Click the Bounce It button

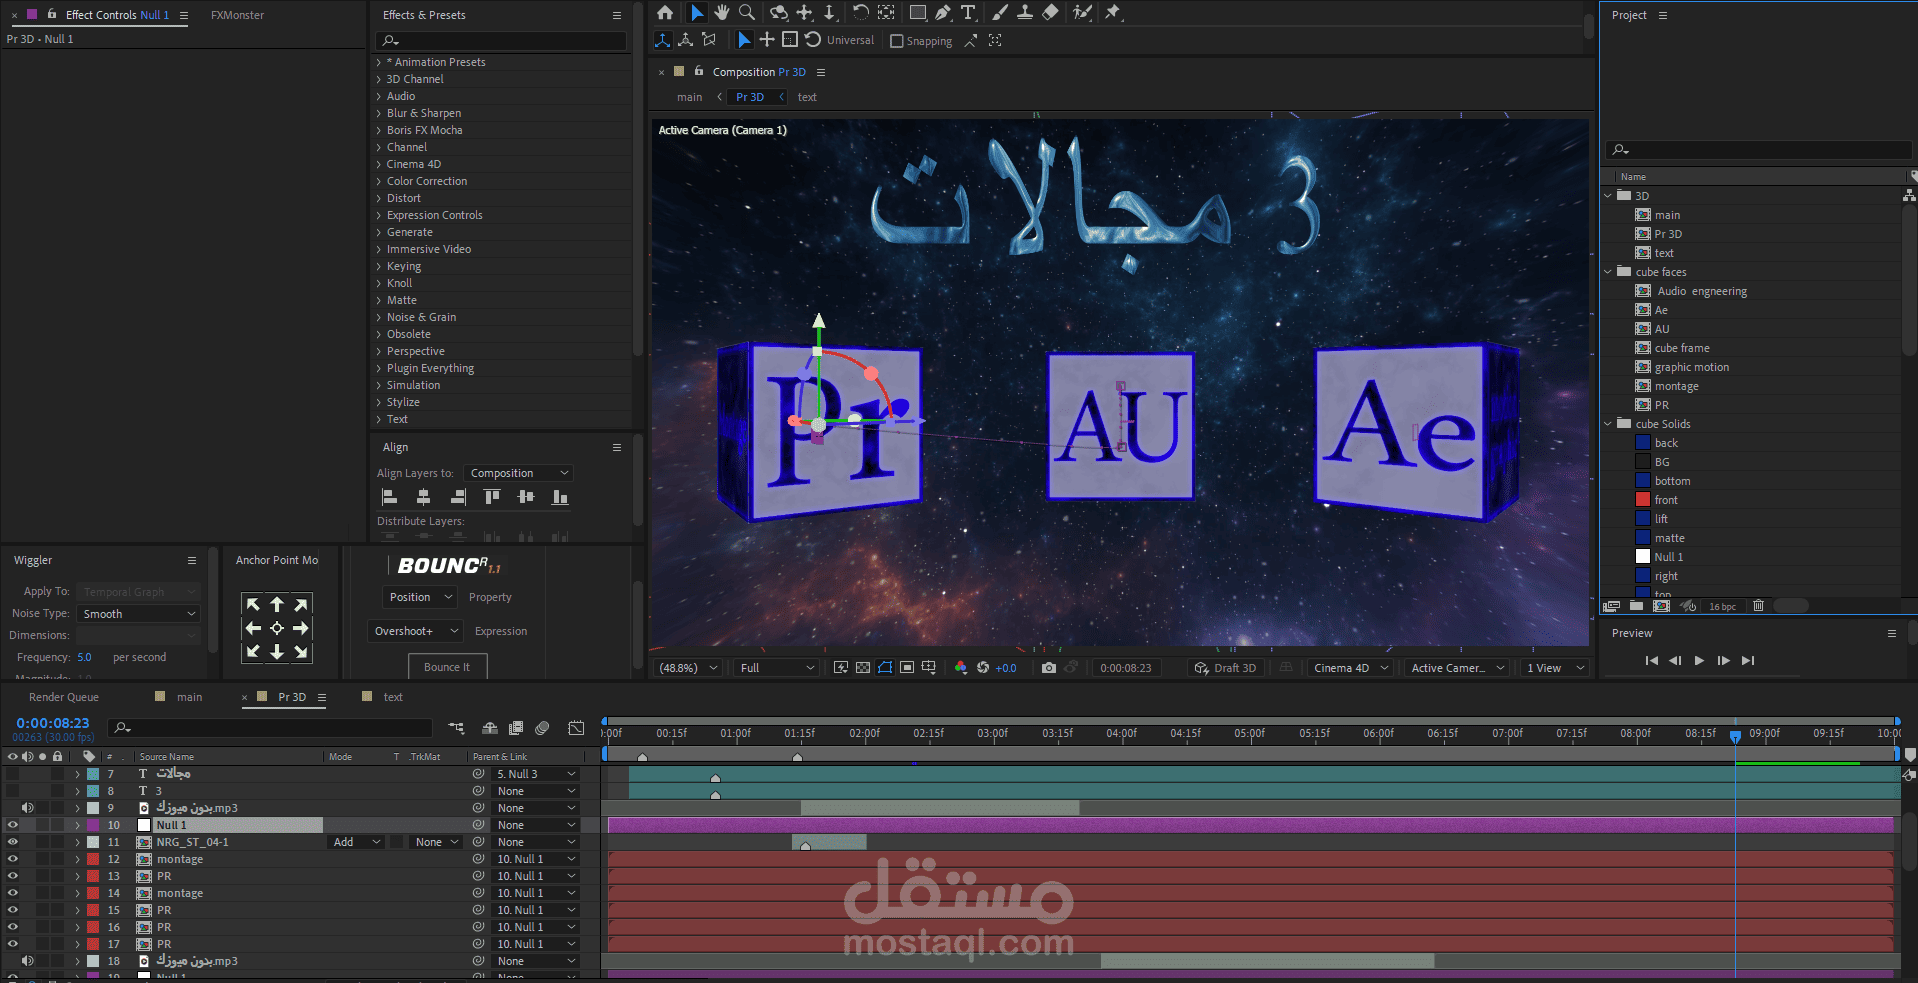click(447, 667)
